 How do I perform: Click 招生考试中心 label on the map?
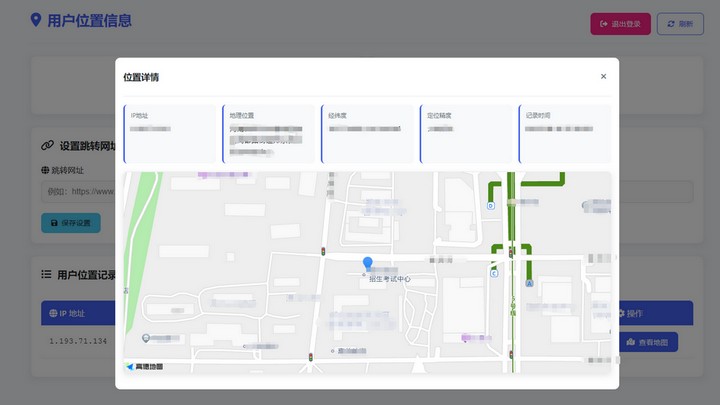click(390, 279)
